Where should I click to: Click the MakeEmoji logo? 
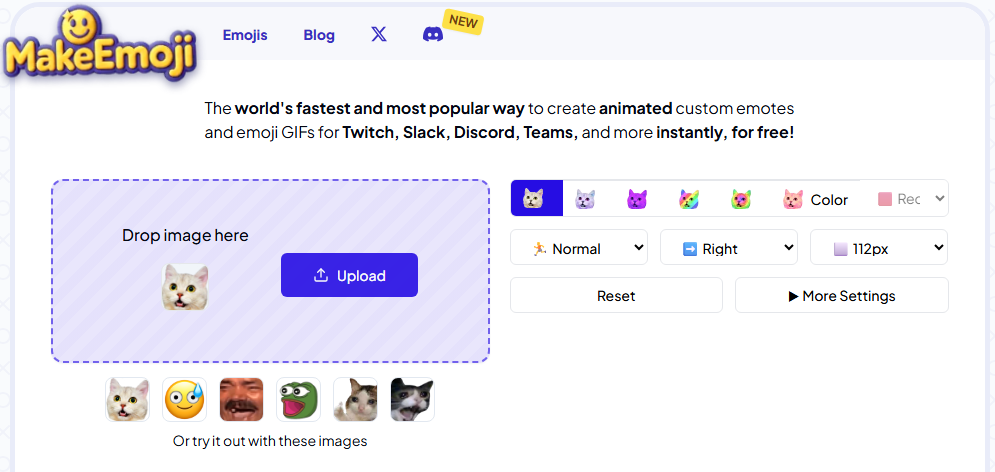(97, 49)
